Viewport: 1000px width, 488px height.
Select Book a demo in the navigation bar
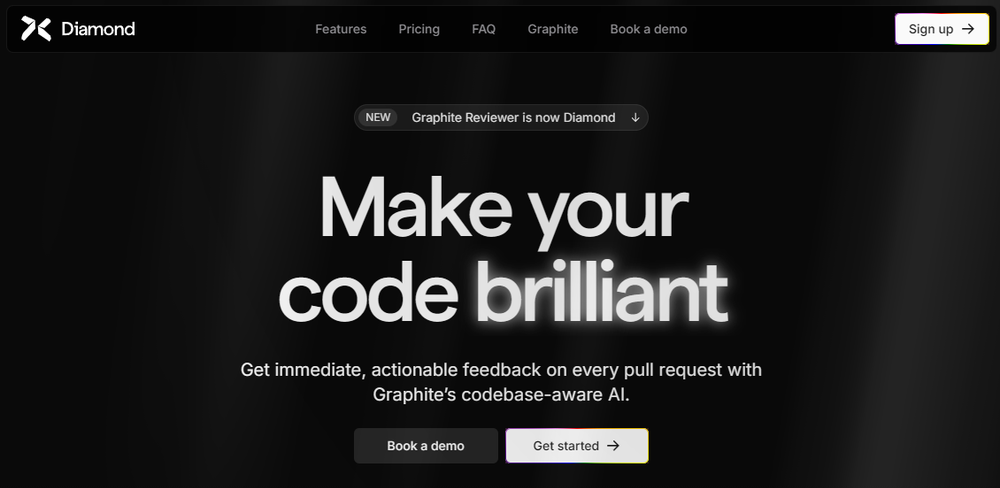649,29
